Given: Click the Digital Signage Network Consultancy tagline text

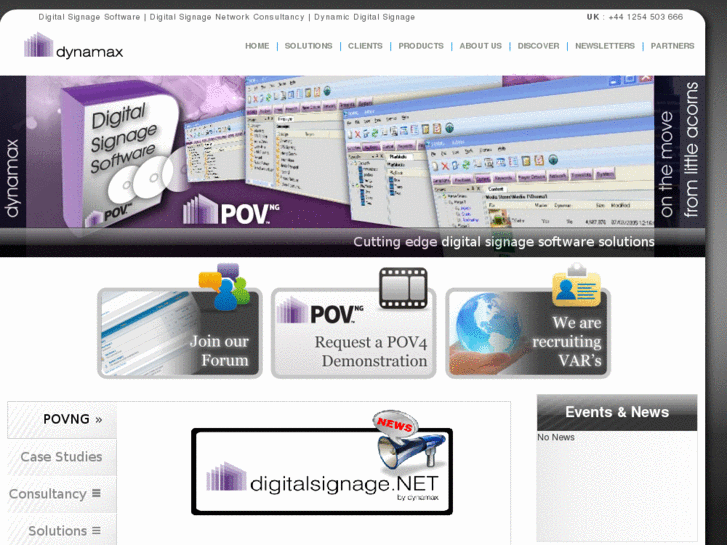Looking at the screenshot, I should [227, 17].
